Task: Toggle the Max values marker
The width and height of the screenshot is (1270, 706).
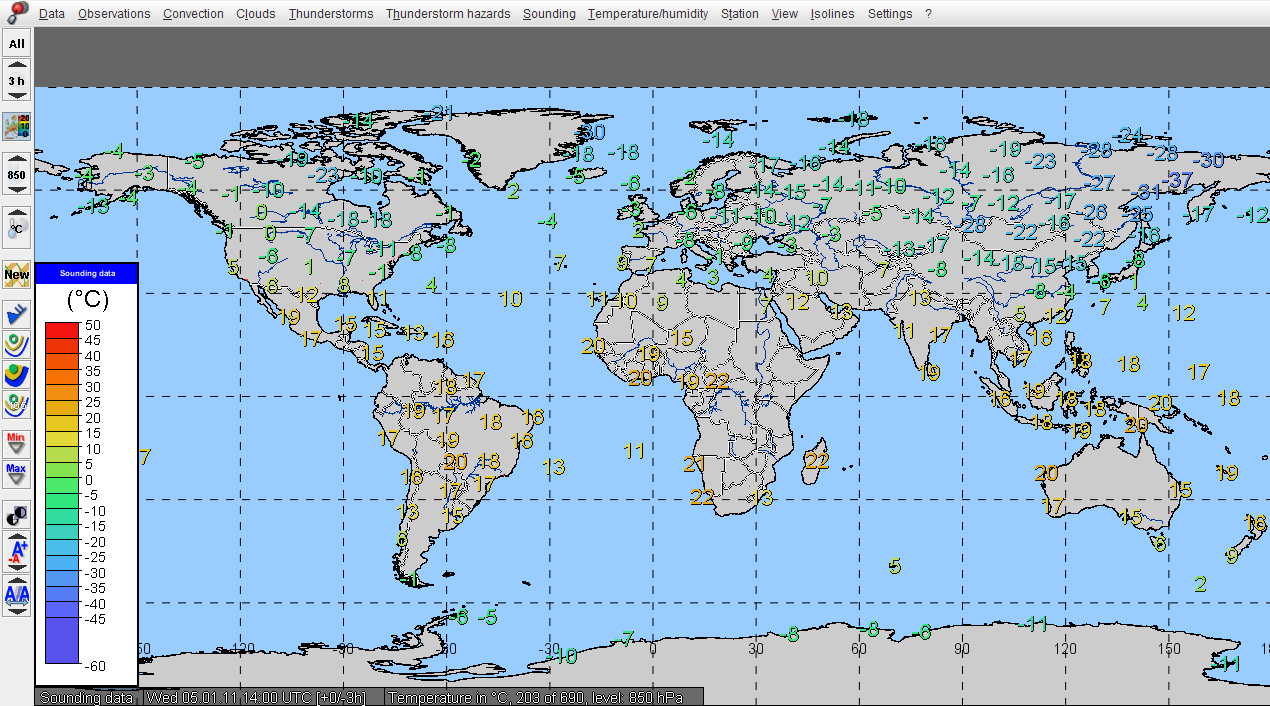Action: [x=17, y=473]
